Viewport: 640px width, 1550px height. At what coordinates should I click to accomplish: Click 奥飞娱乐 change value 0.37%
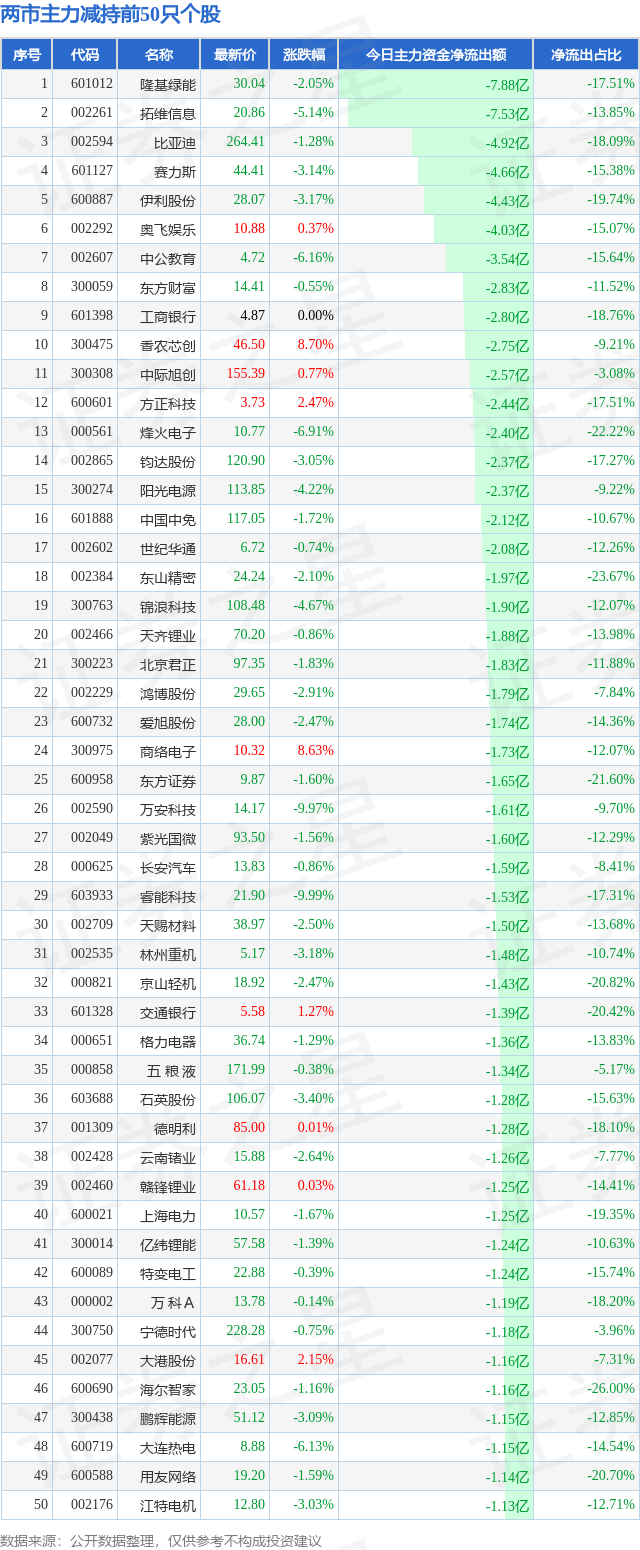tap(316, 229)
